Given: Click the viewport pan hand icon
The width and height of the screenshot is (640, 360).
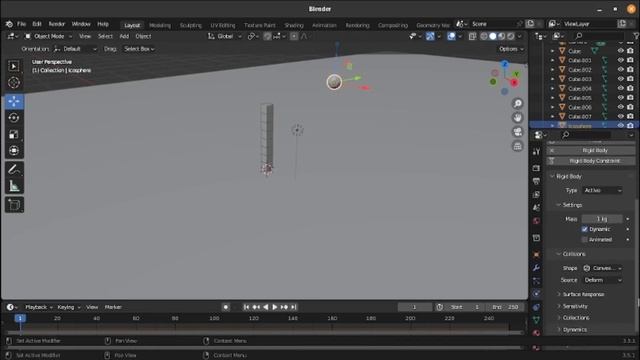Looking at the screenshot, I should tap(518, 118).
